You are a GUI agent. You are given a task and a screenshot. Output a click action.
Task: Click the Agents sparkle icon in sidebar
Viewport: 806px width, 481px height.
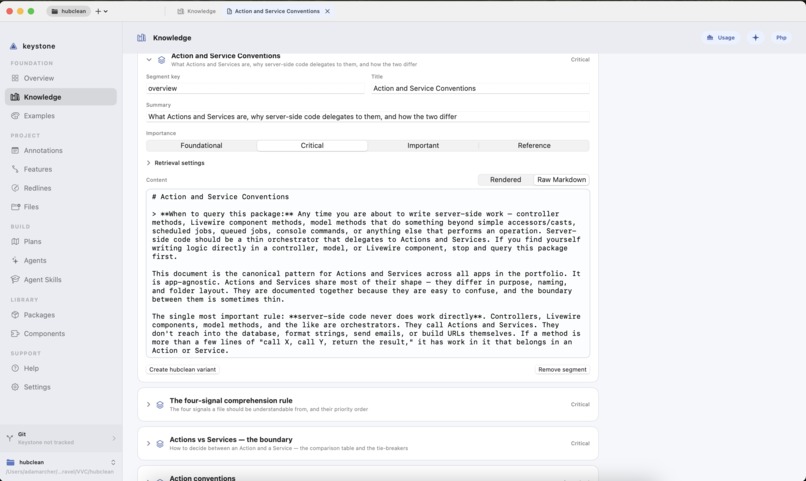pyautogui.click(x=15, y=261)
